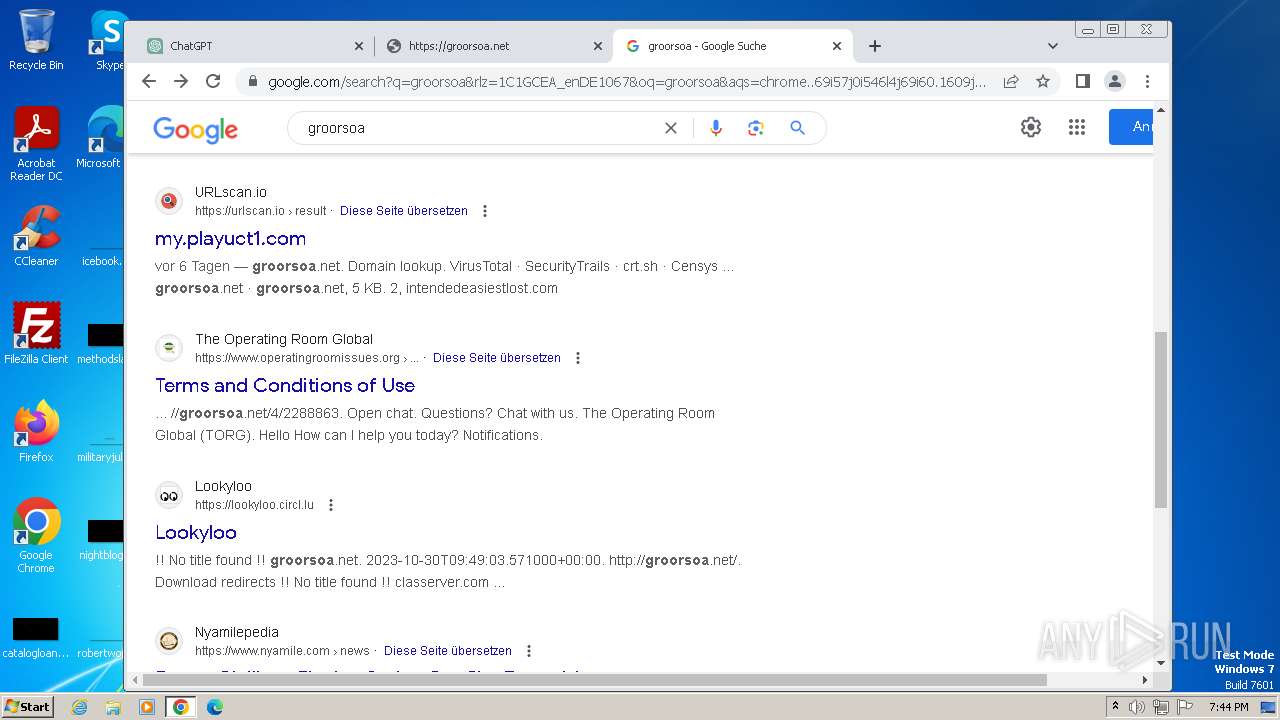The image size is (1280, 720).
Task: Launch Internet Explorer from the taskbar
Action: click(79, 707)
